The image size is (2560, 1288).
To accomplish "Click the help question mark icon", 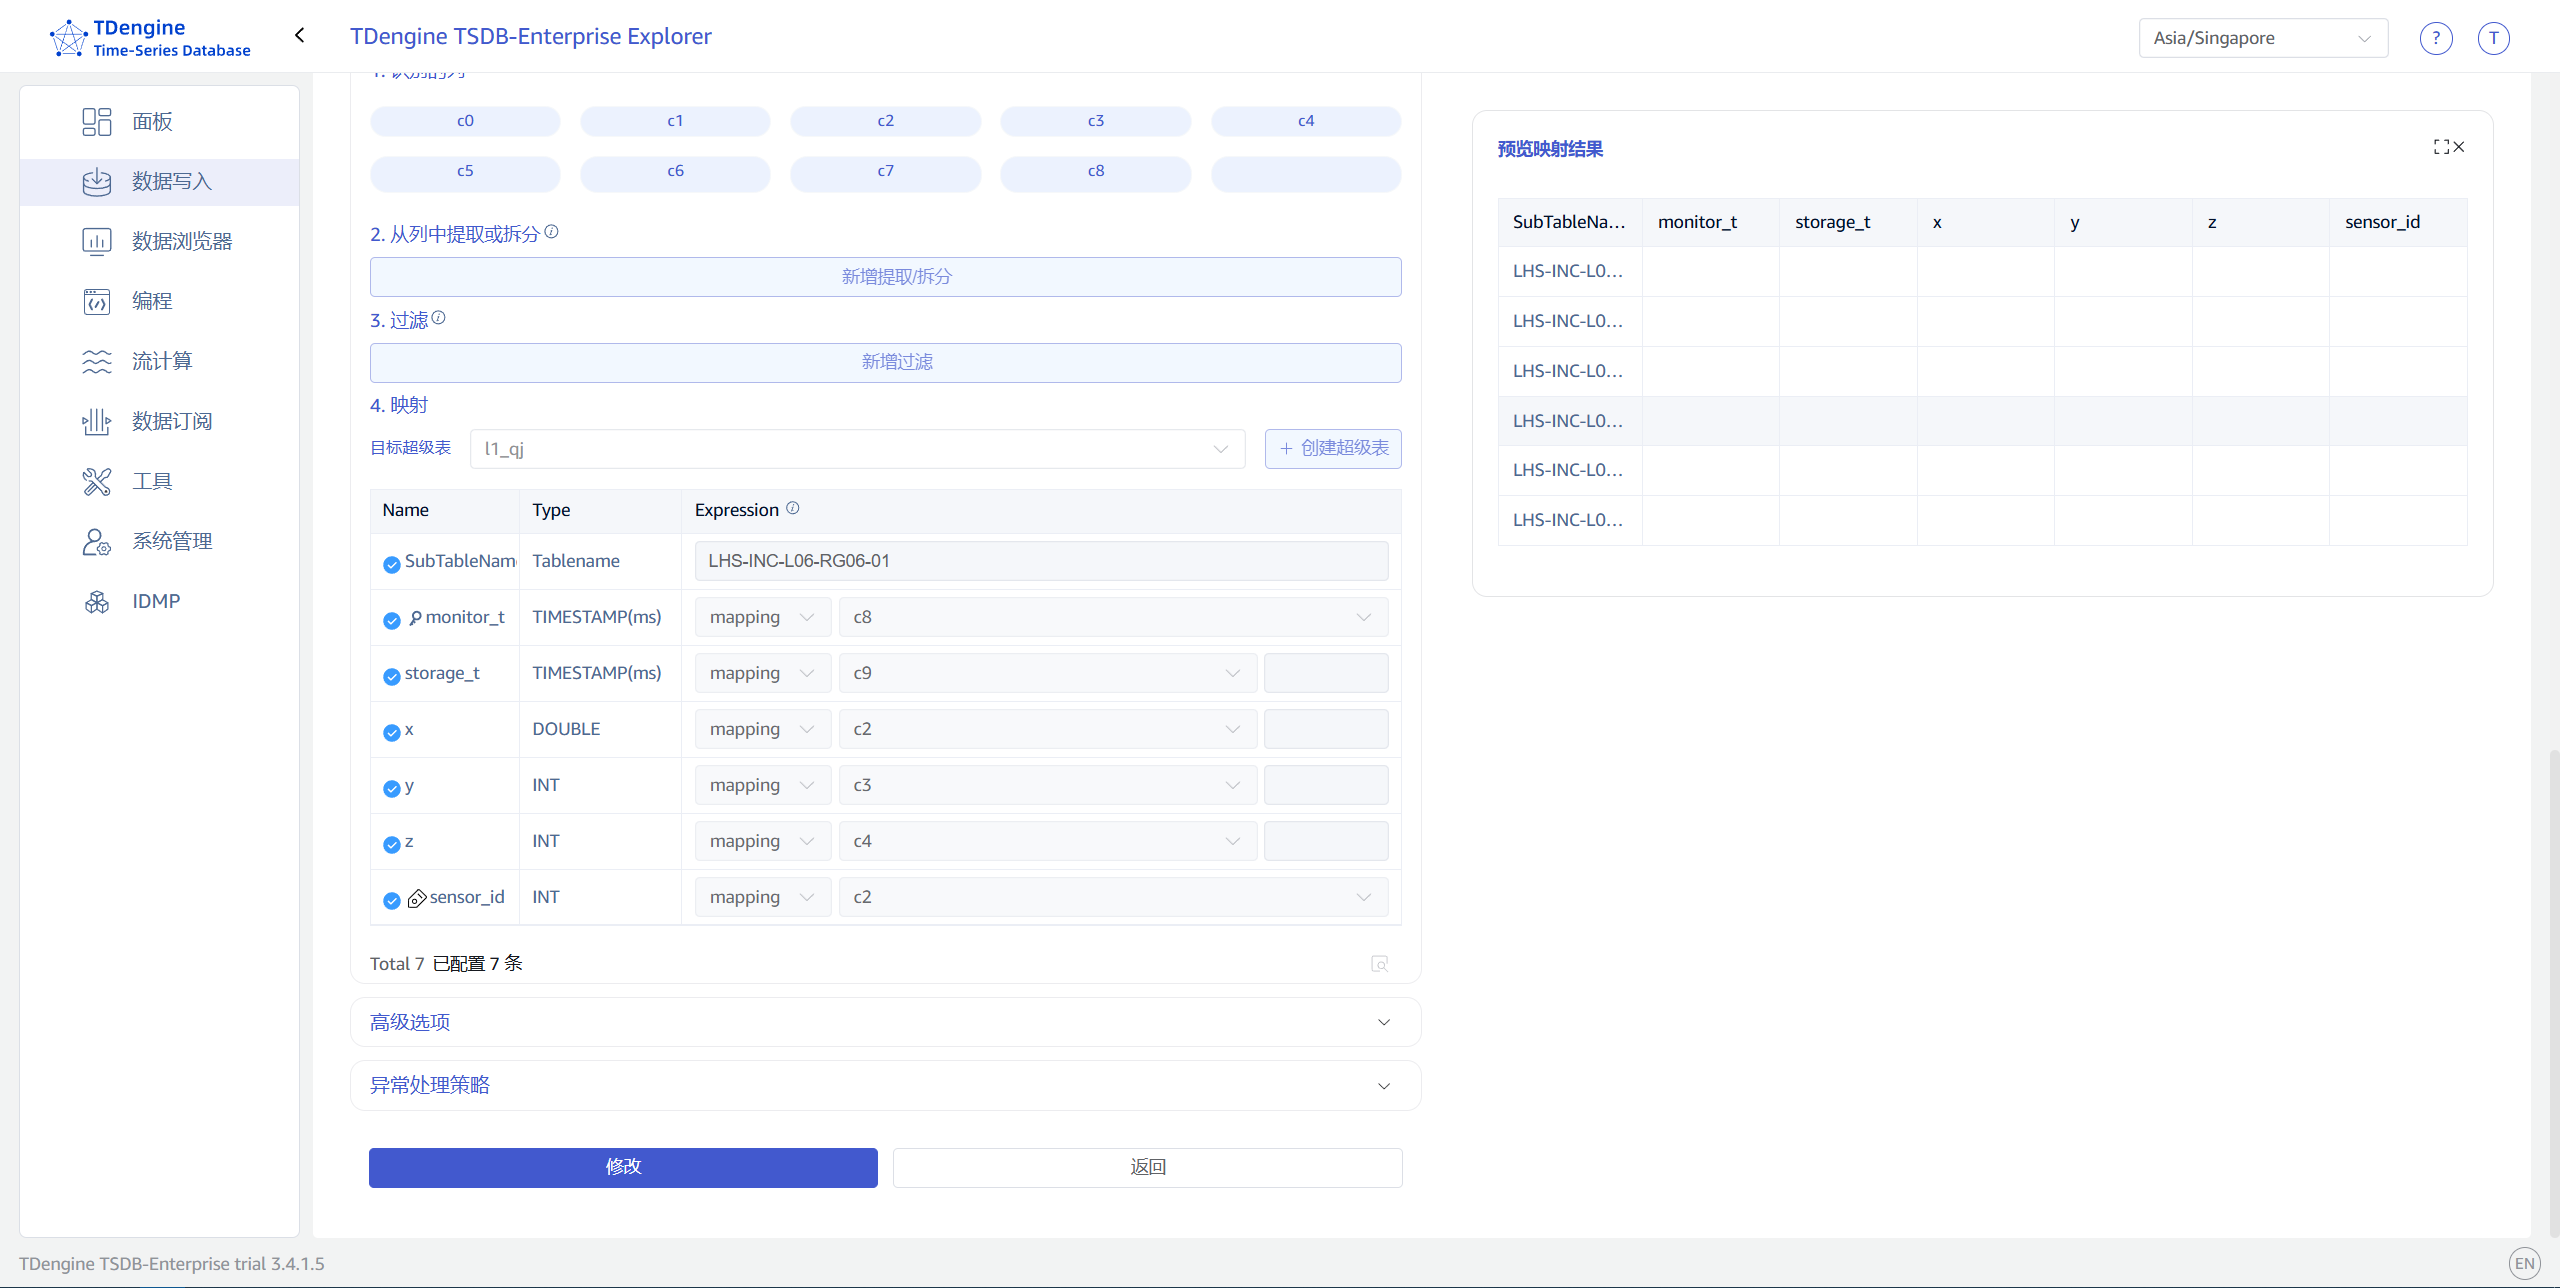I will pos(2436,38).
